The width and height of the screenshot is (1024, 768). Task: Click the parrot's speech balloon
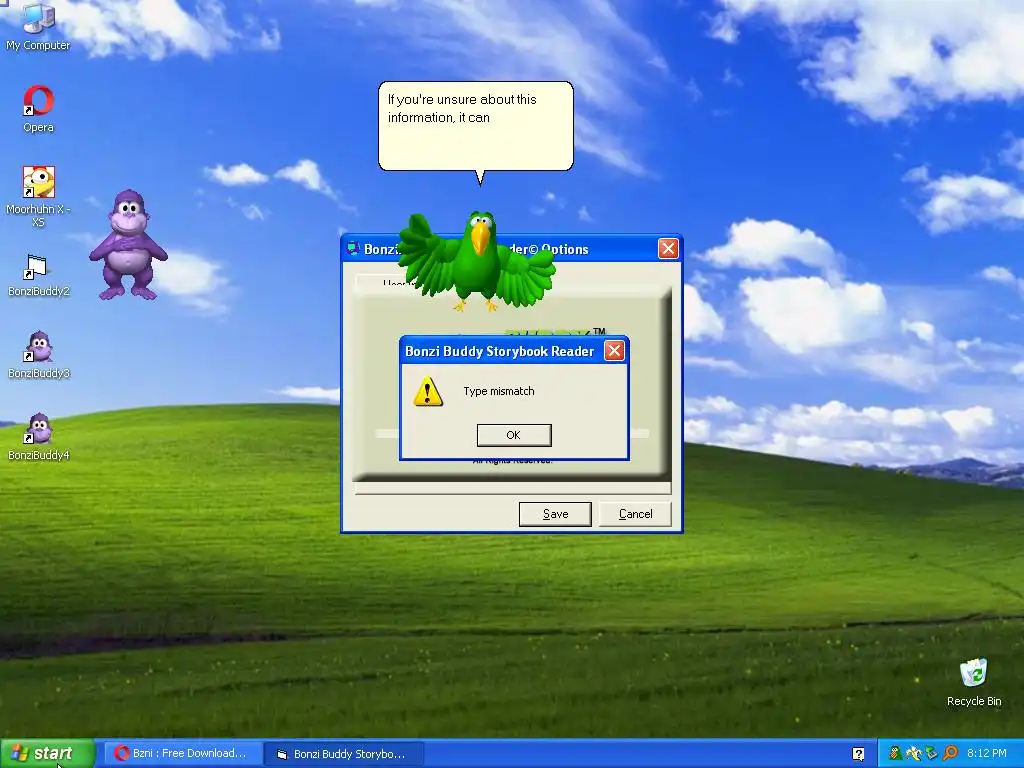(475, 126)
